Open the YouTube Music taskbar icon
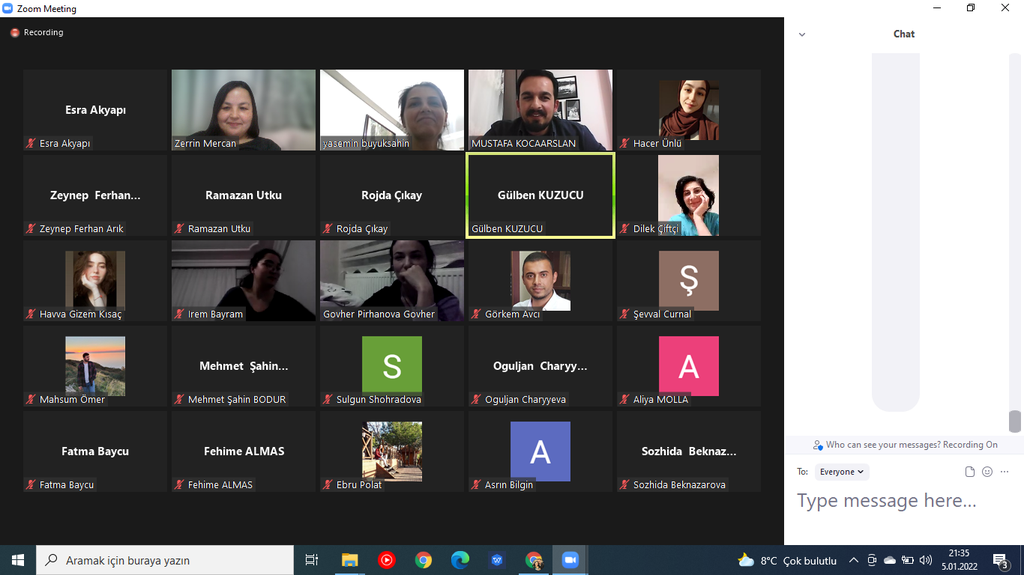Image resolution: width=1024 pixels, height=575 pixels. 386,560
